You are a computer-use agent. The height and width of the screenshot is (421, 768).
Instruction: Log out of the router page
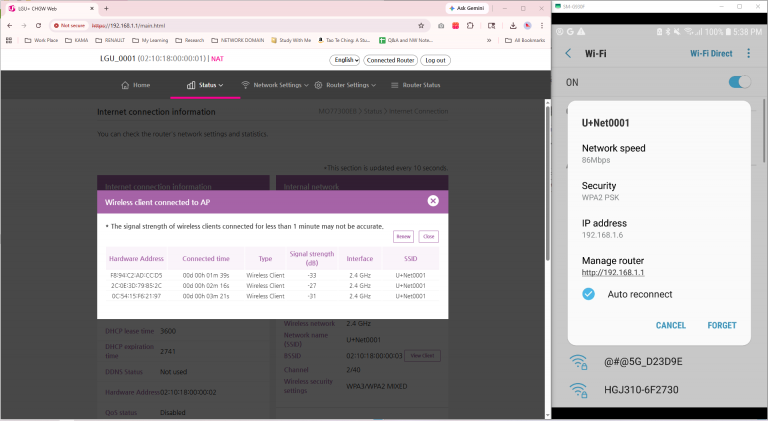tap(435, 60)
